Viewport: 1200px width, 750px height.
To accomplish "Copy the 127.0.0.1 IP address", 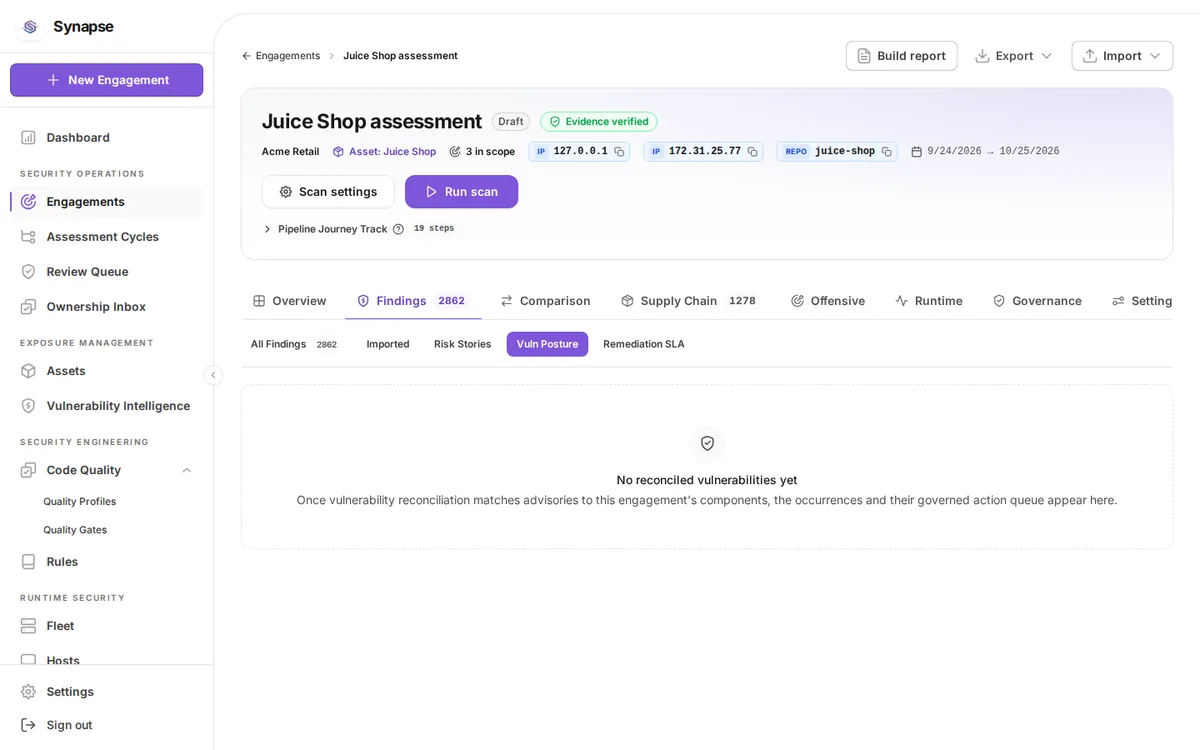I will (619, 152).
